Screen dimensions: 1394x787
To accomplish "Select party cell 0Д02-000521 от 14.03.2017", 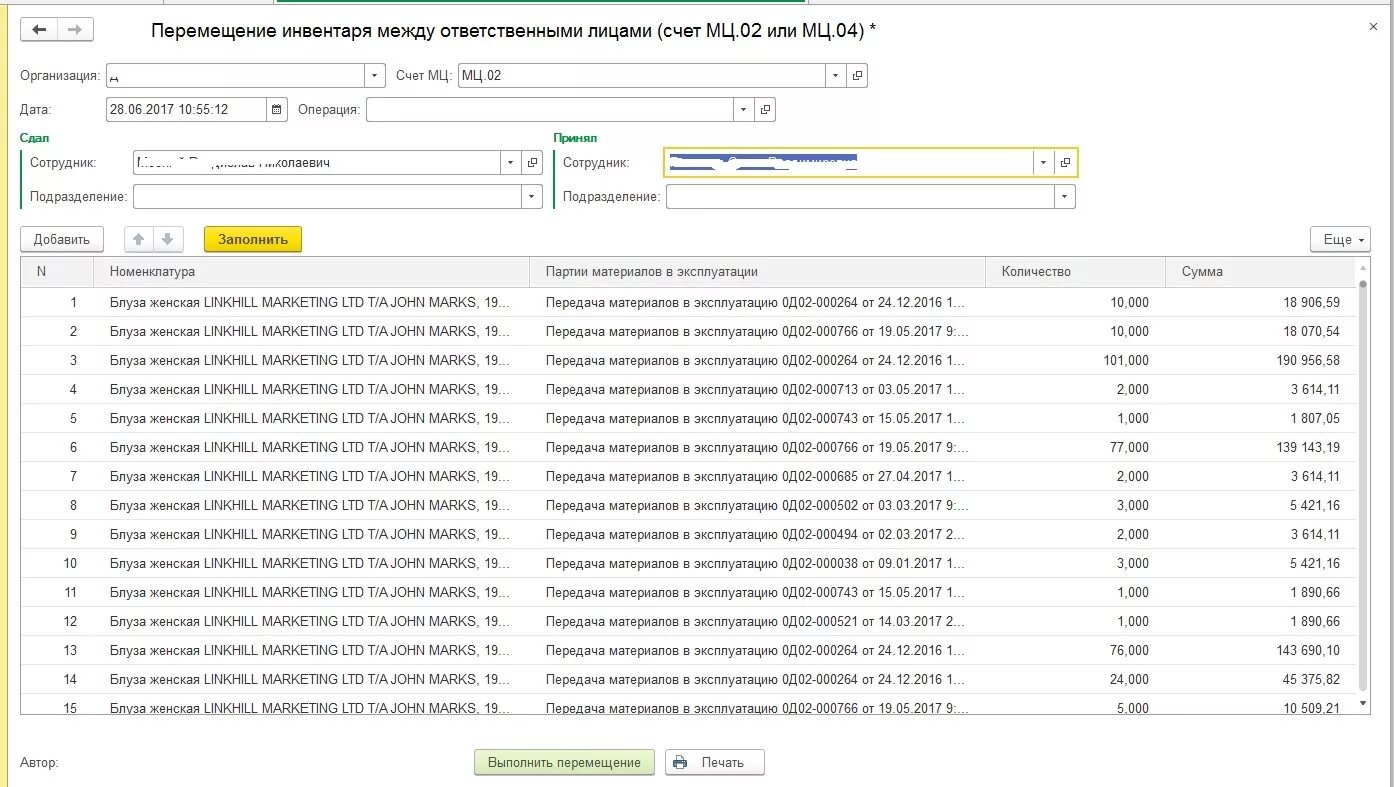I will [757, 621].
